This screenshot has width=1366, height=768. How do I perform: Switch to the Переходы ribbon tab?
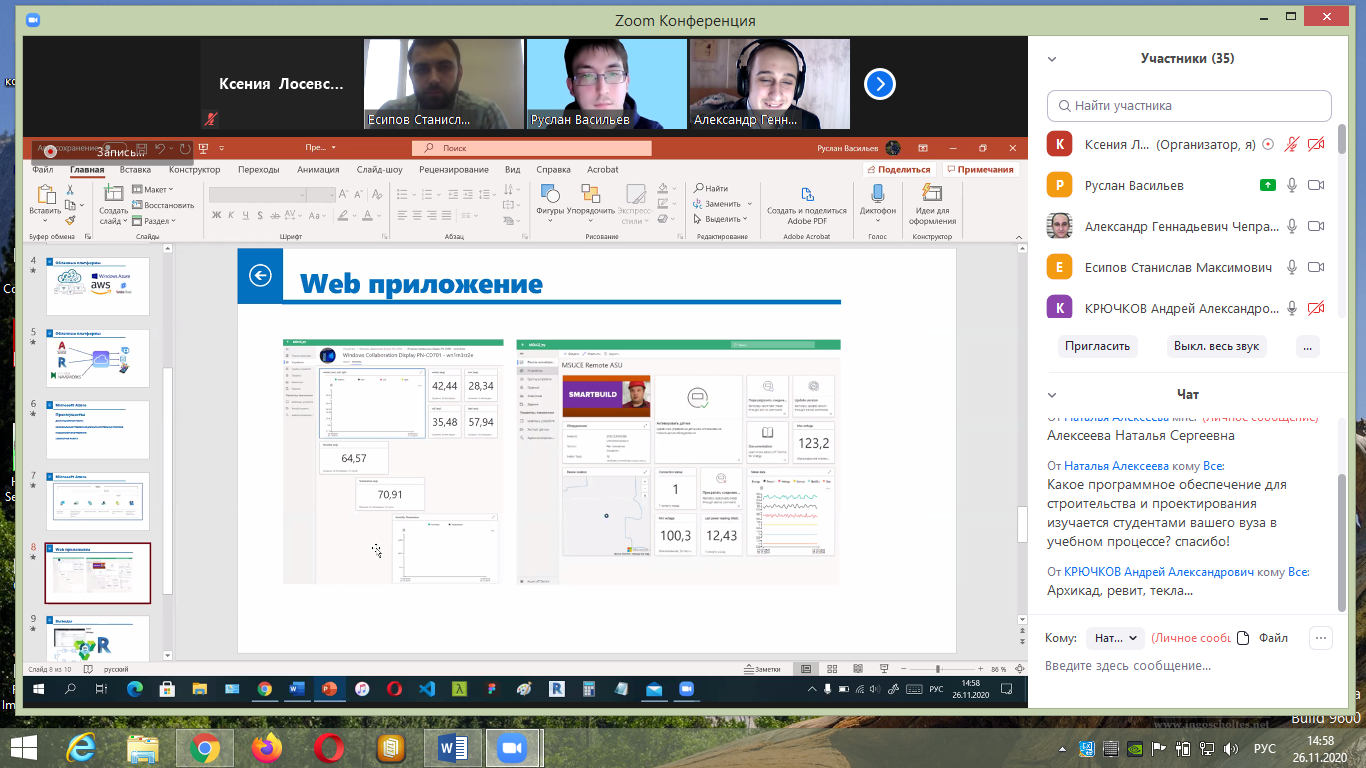(259, 170)
